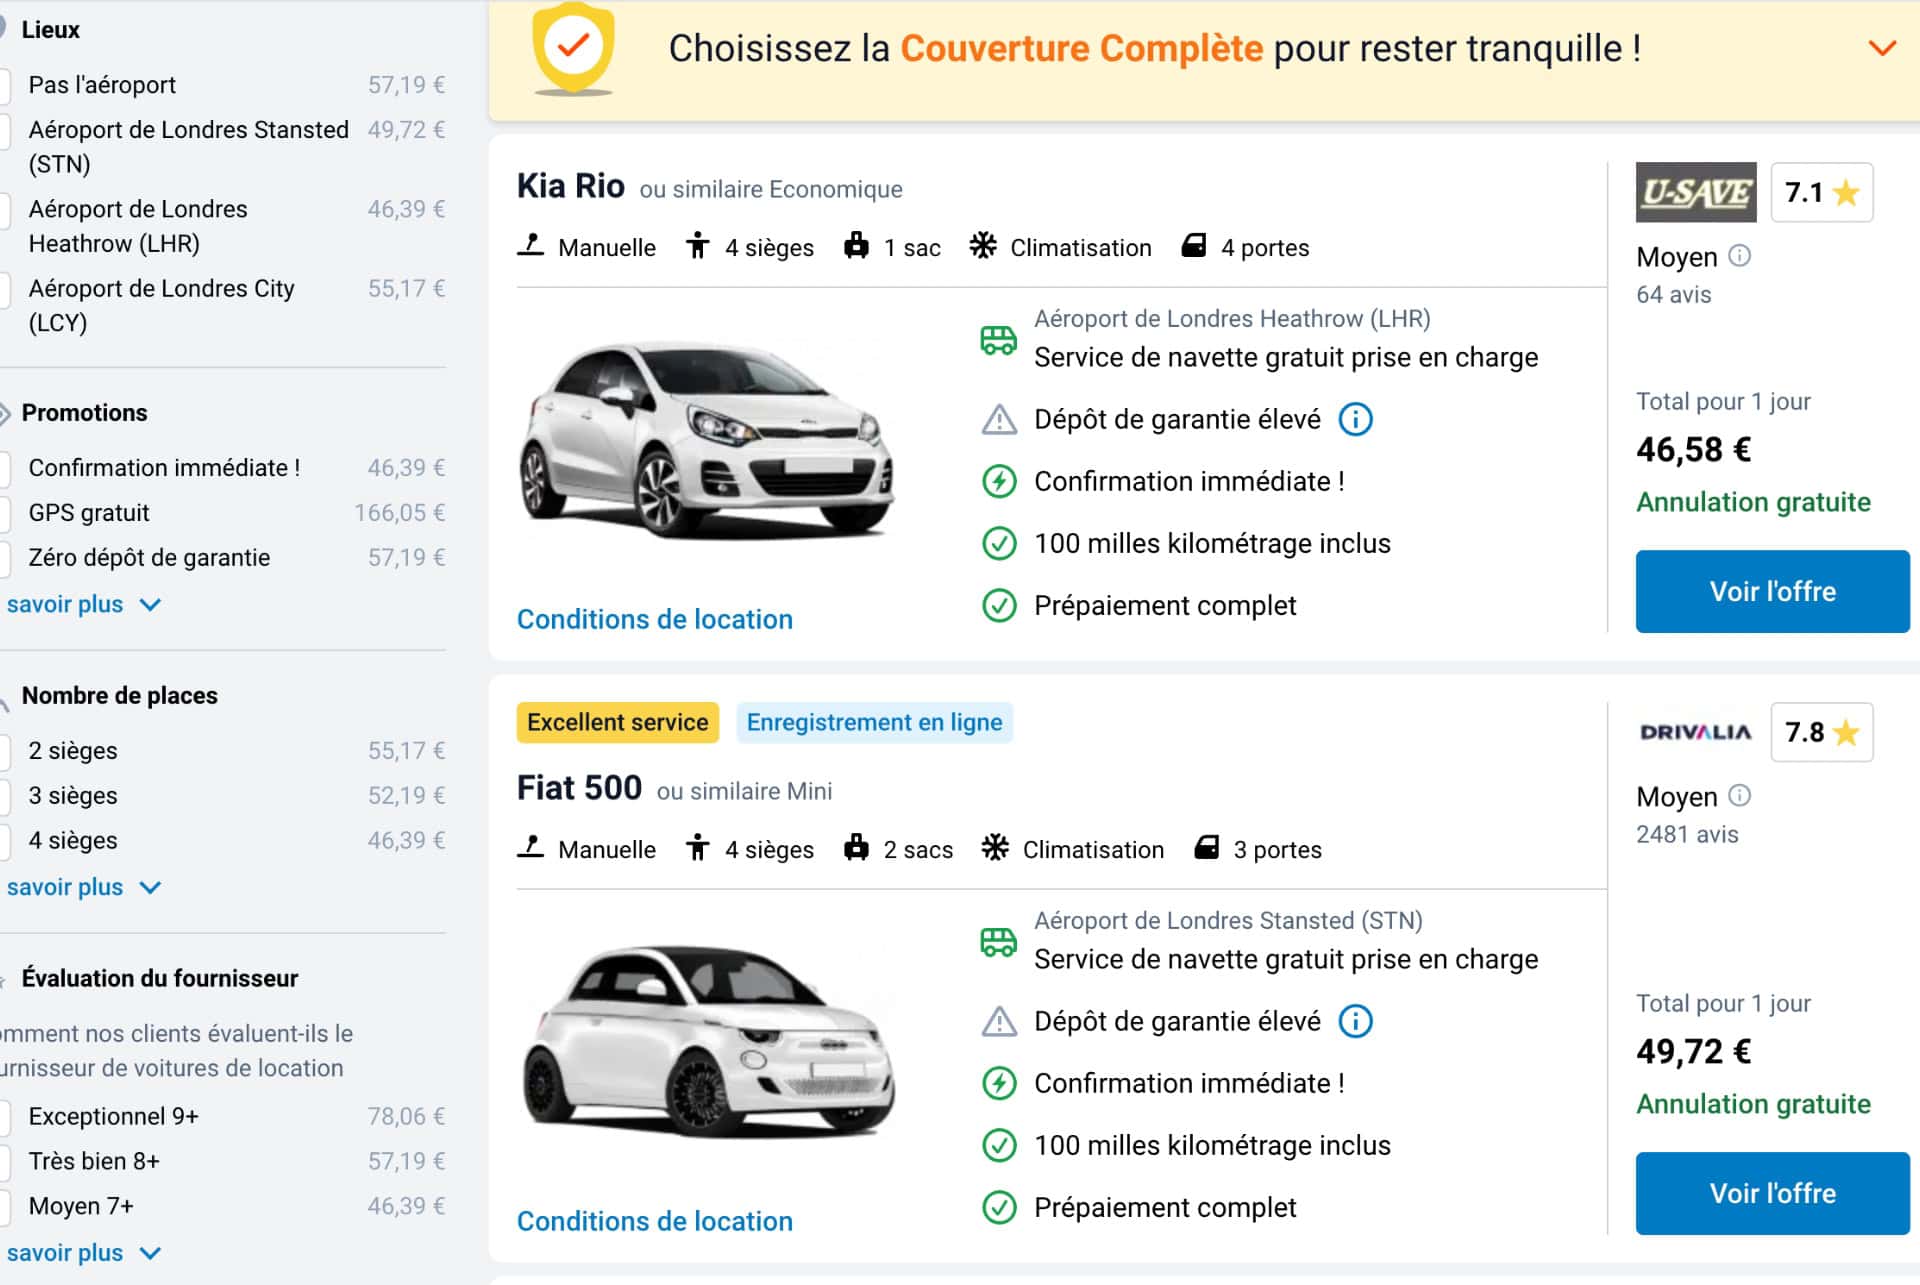
Task: Click the Kia Rio luggage bag icon
Action: click(x=856, y=245)
